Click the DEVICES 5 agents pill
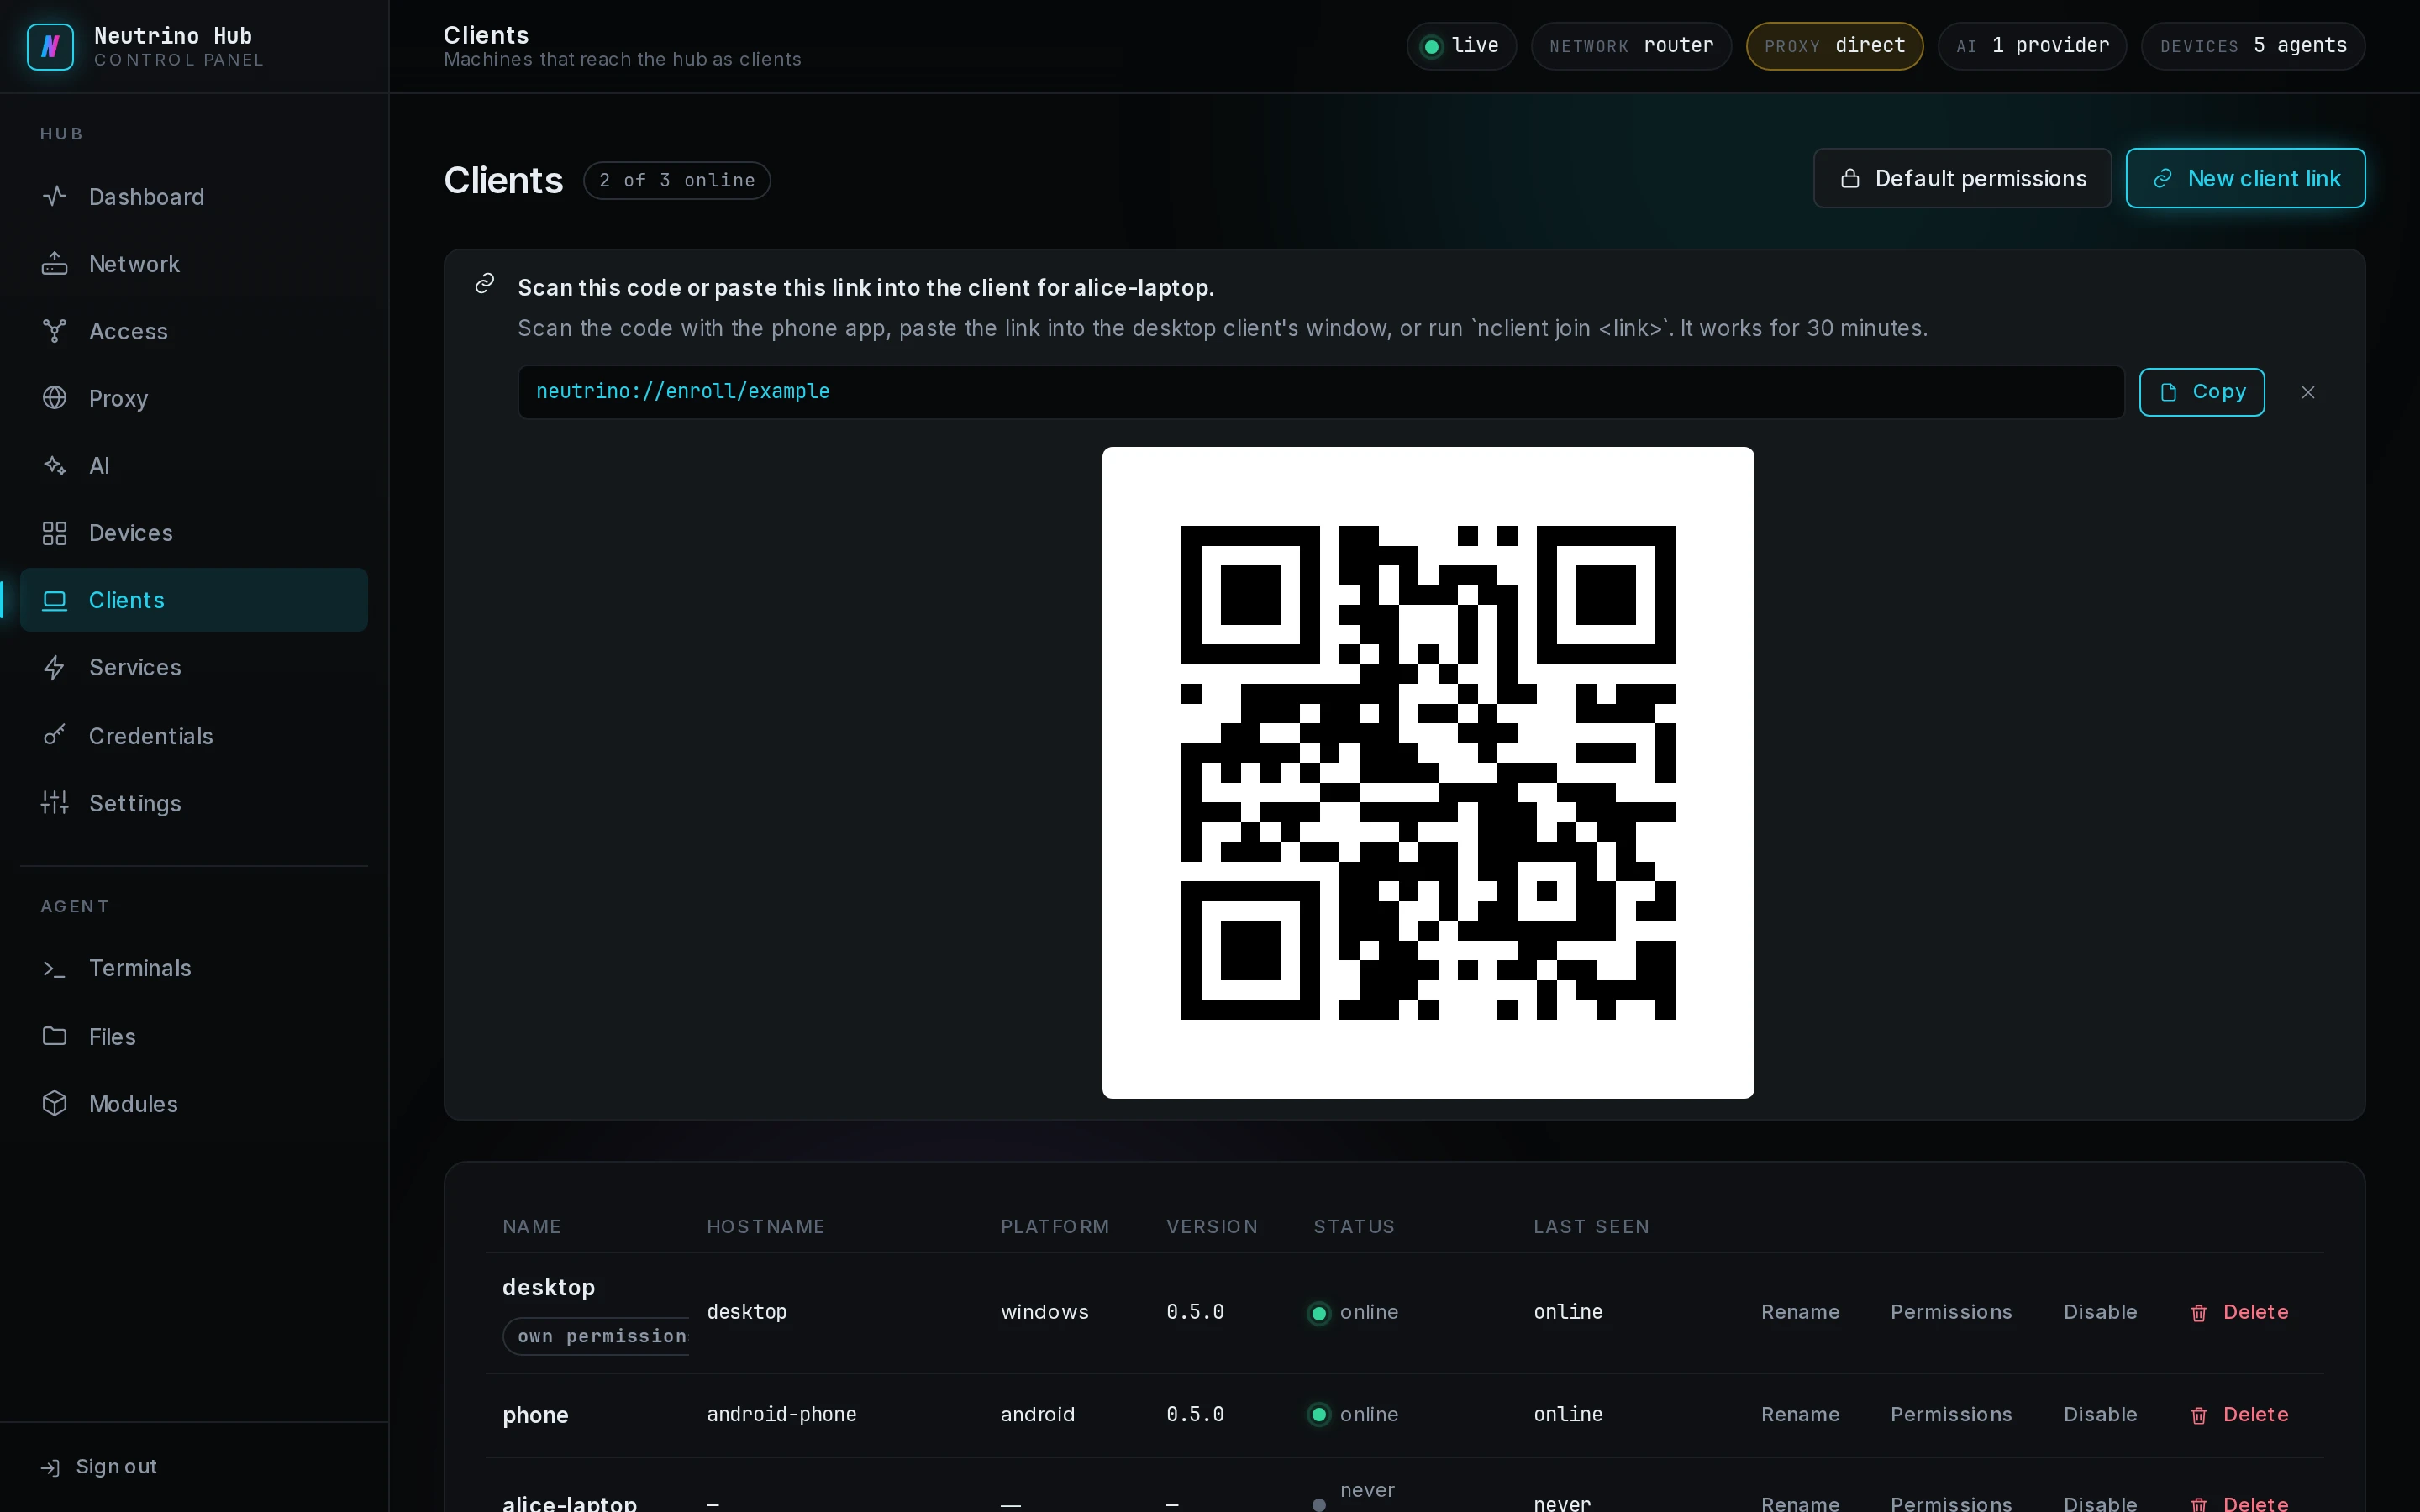Screen dimensions: 2420x1512 point(2253,46)
